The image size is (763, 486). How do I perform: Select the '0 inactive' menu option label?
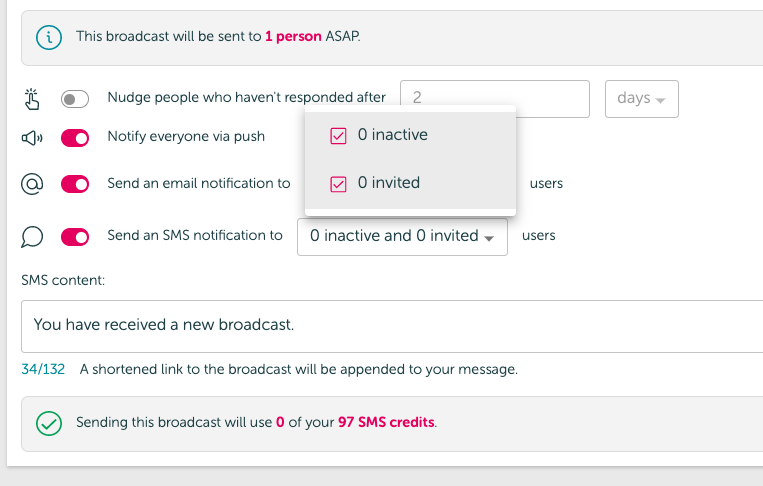[x=393, y=134]
